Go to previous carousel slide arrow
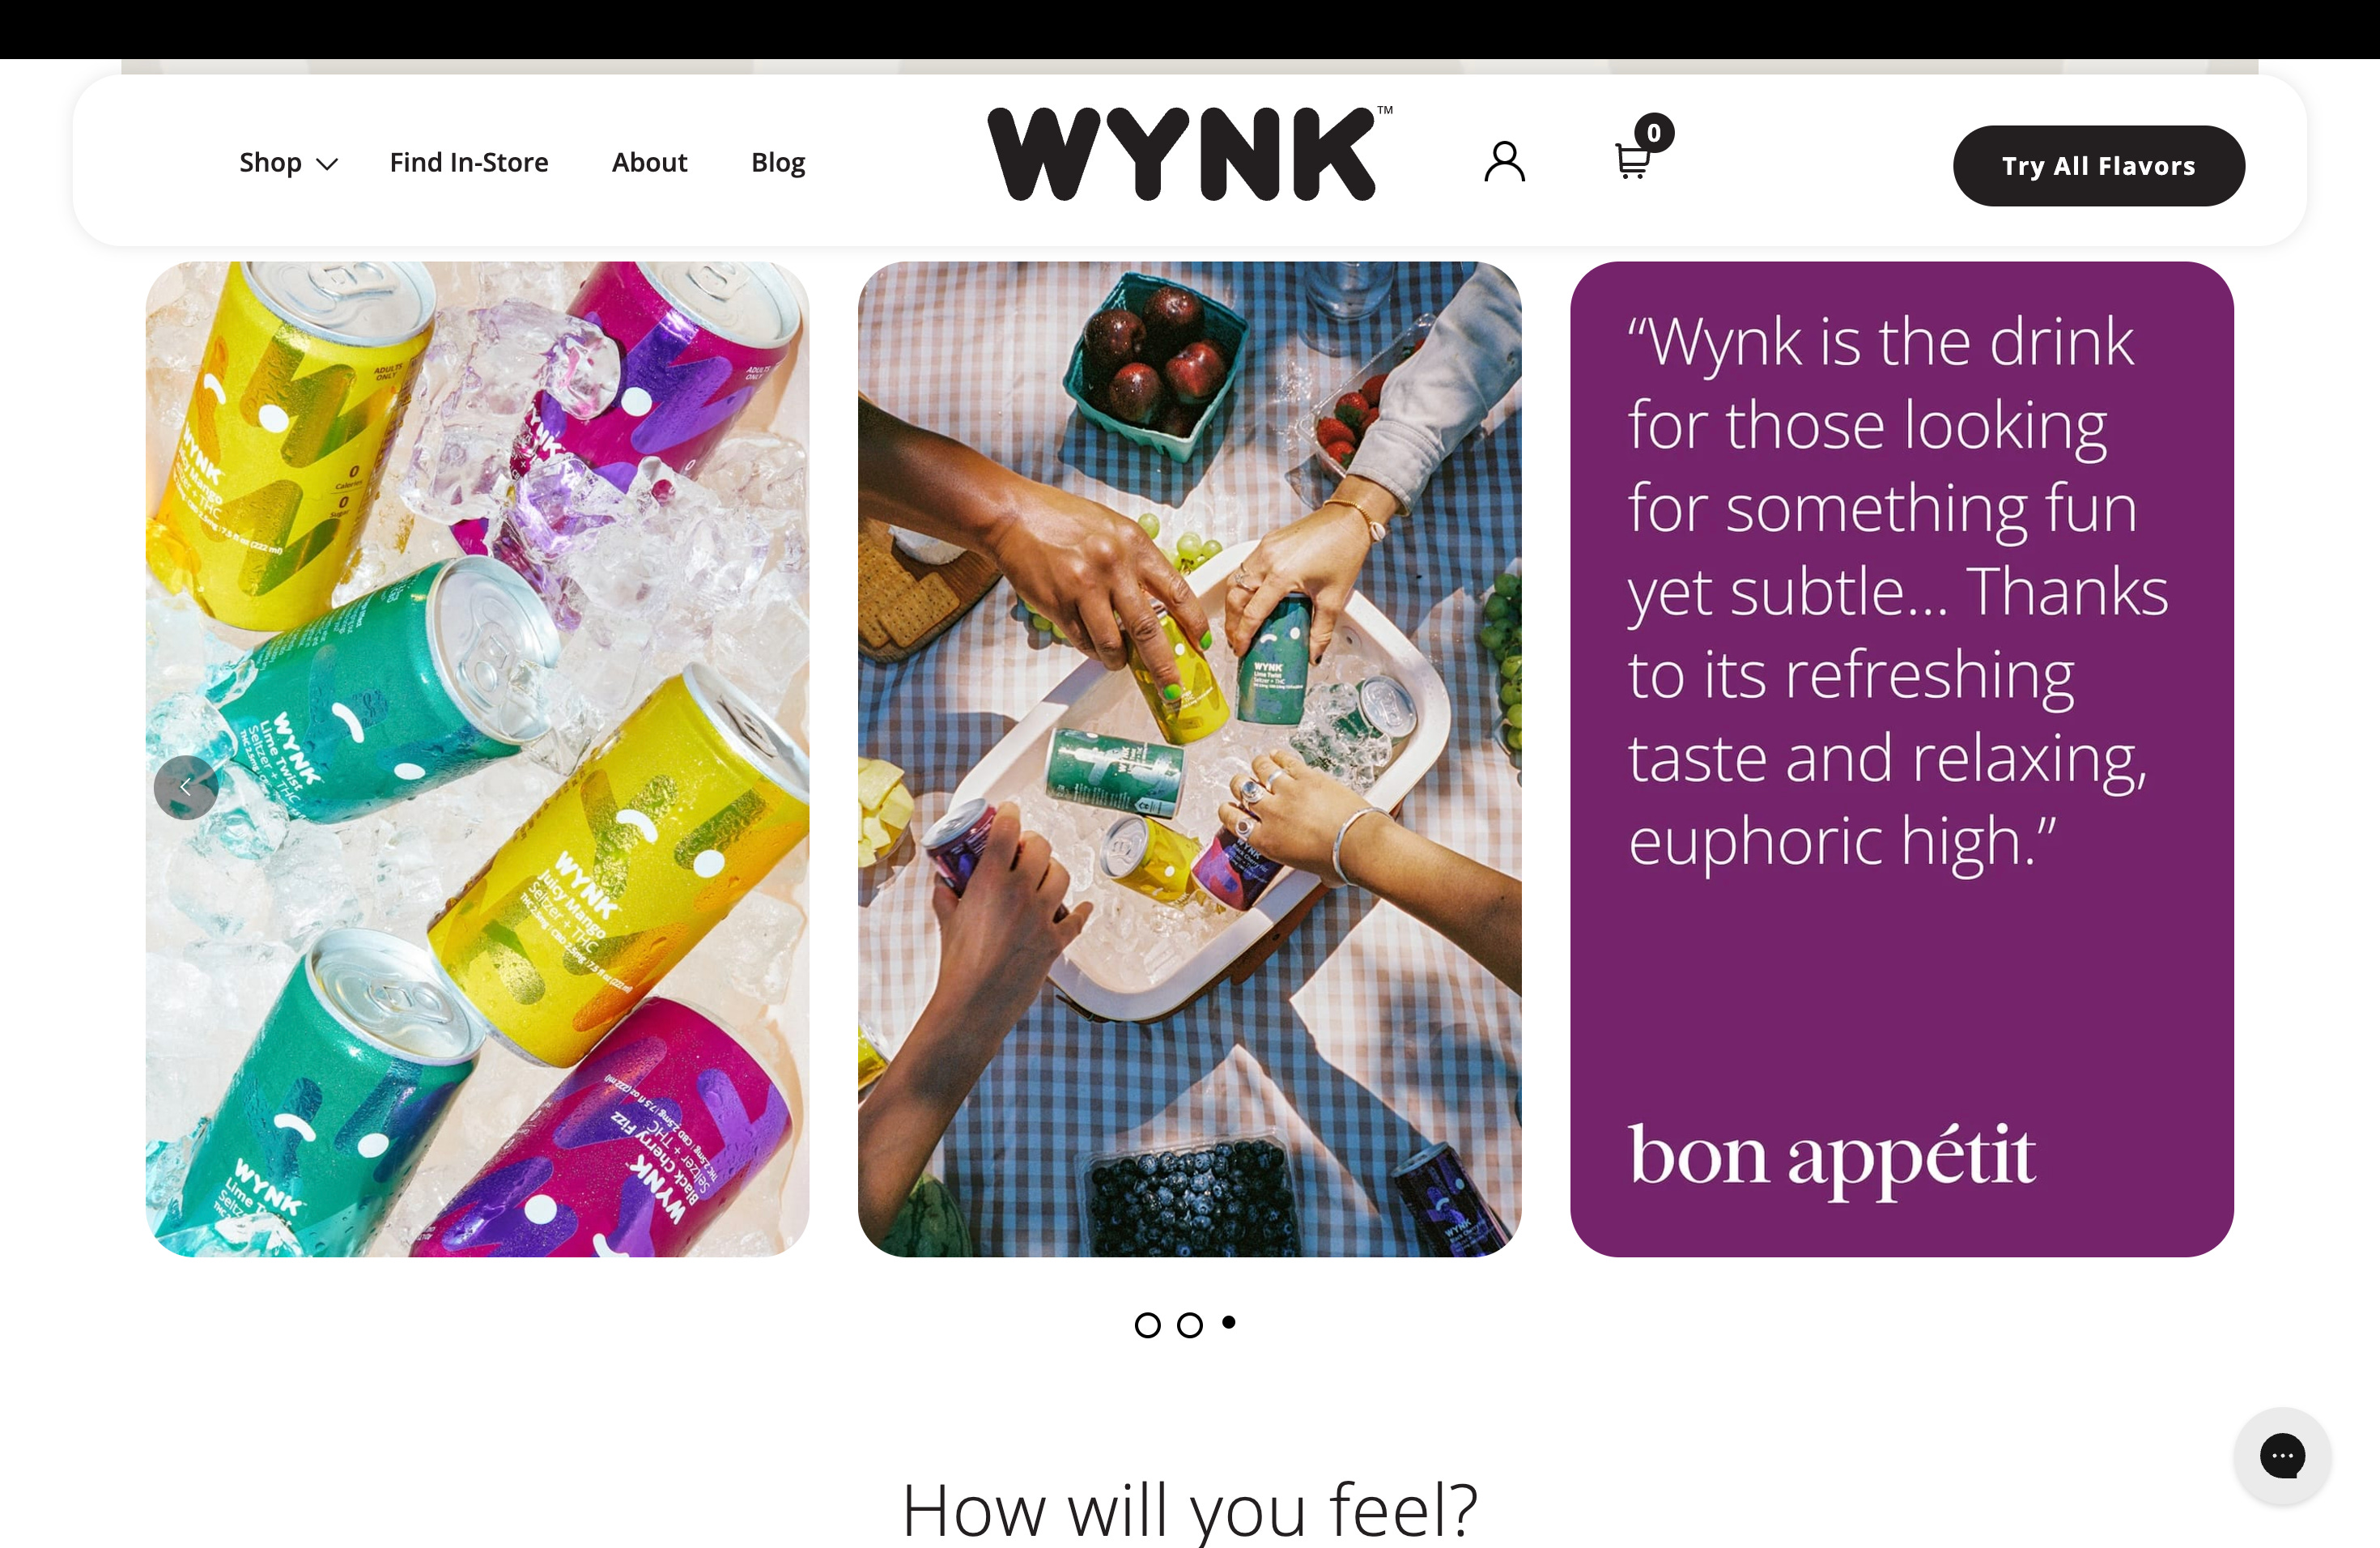The height and width of the screenshot is (1548, 2380). point(186,788)
